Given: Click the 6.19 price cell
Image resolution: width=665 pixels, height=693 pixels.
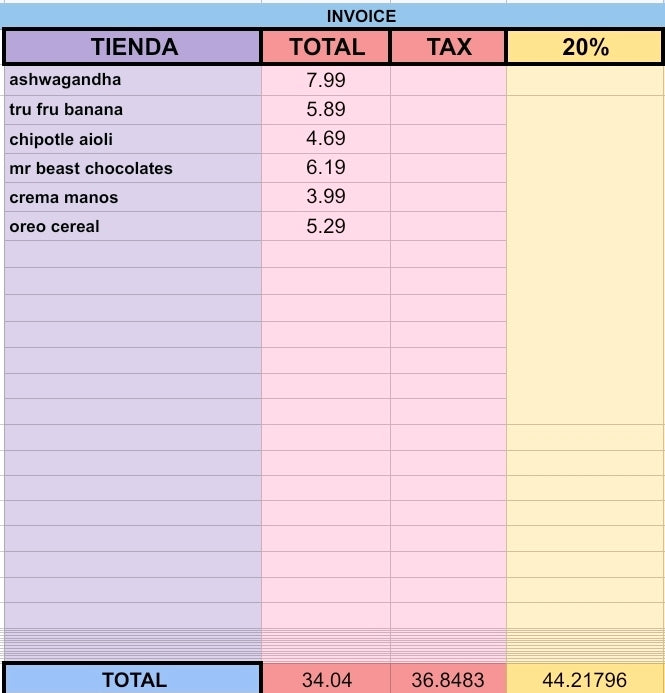Looking at the screenshot, I should click(x=326, y=168).
